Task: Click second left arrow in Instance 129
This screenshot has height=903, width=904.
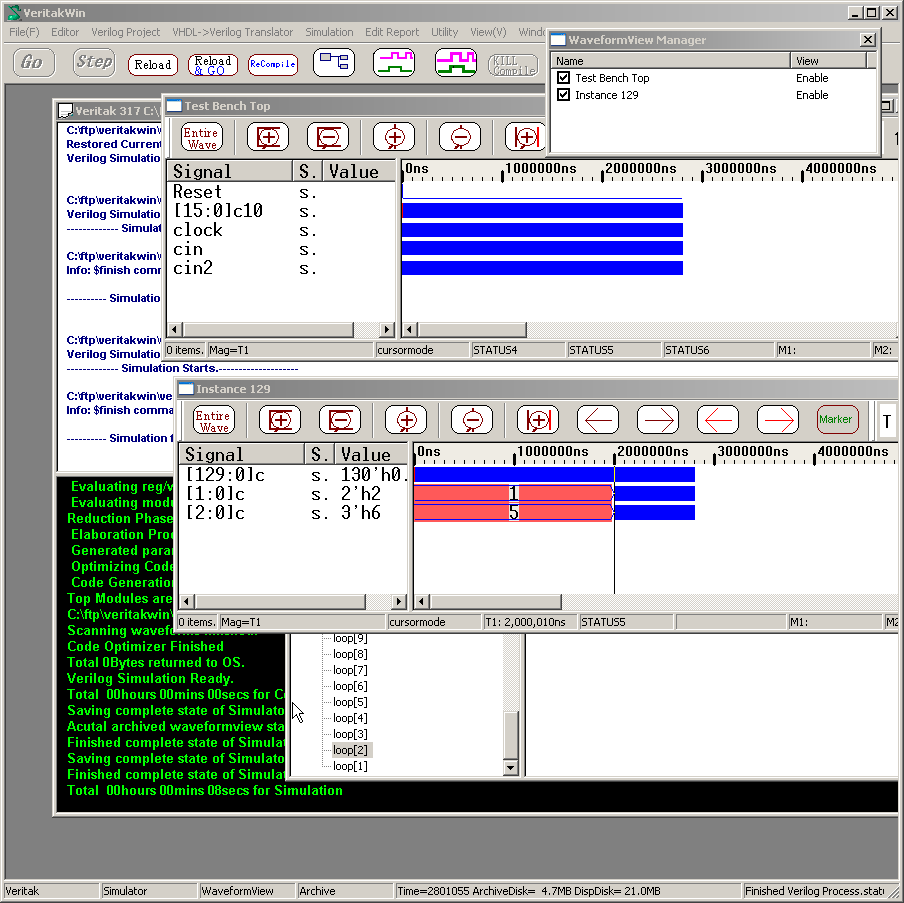Action: tap(718, 420)
